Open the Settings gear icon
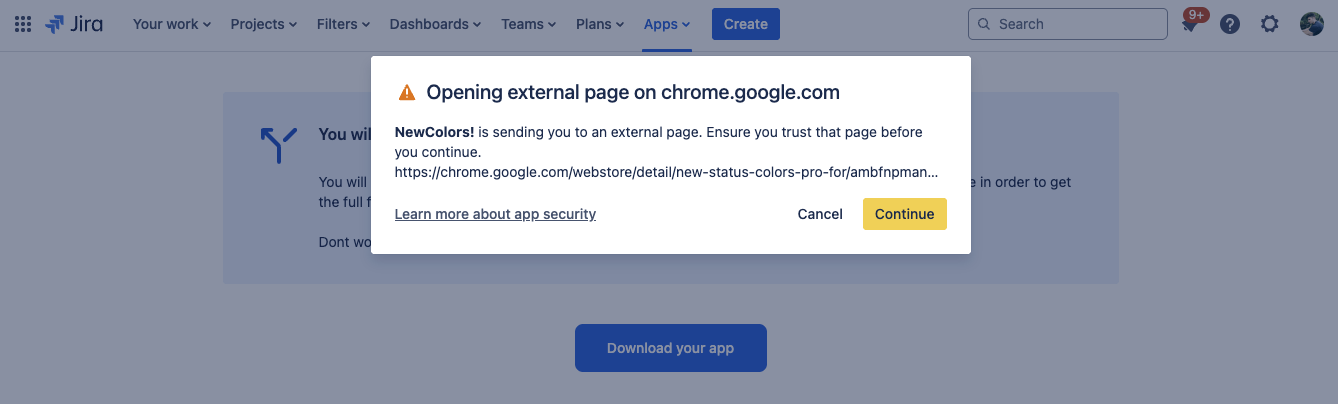 click(1270, 24)
